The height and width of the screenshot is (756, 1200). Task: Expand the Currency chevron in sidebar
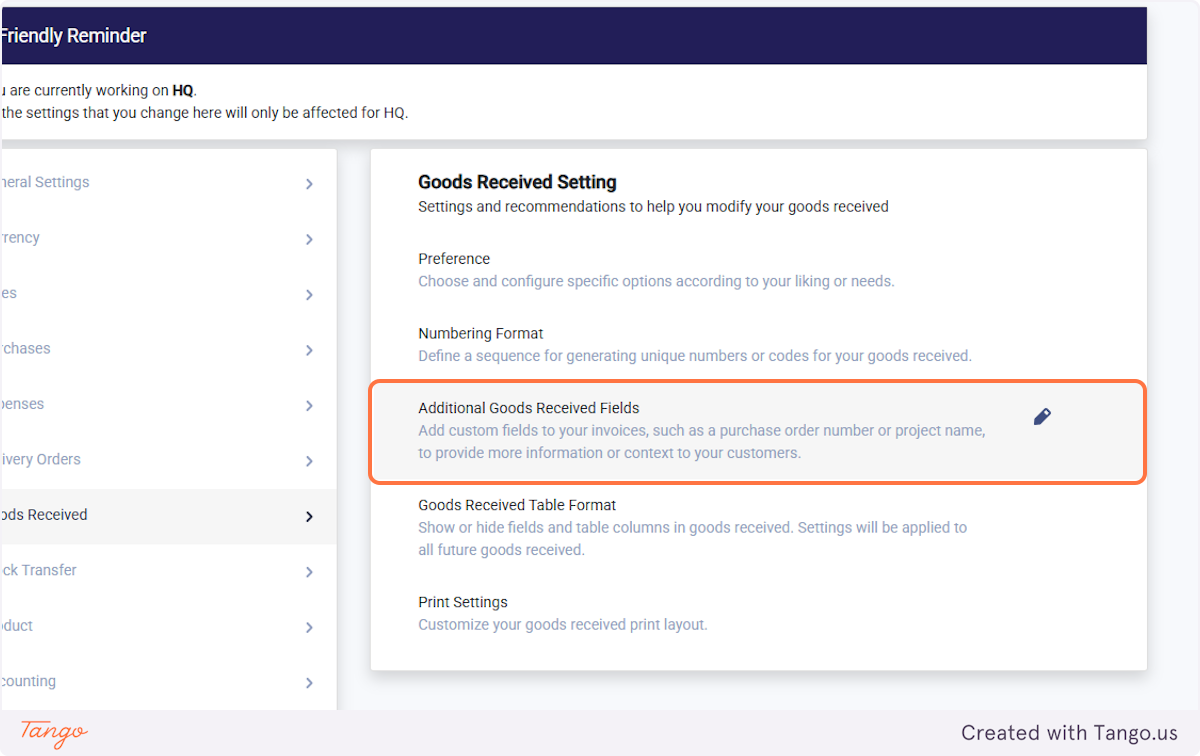coord(309,239)
